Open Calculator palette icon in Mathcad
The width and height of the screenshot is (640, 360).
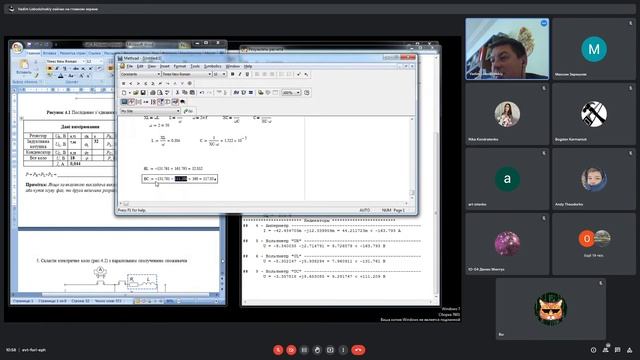(x=124, y=102)
